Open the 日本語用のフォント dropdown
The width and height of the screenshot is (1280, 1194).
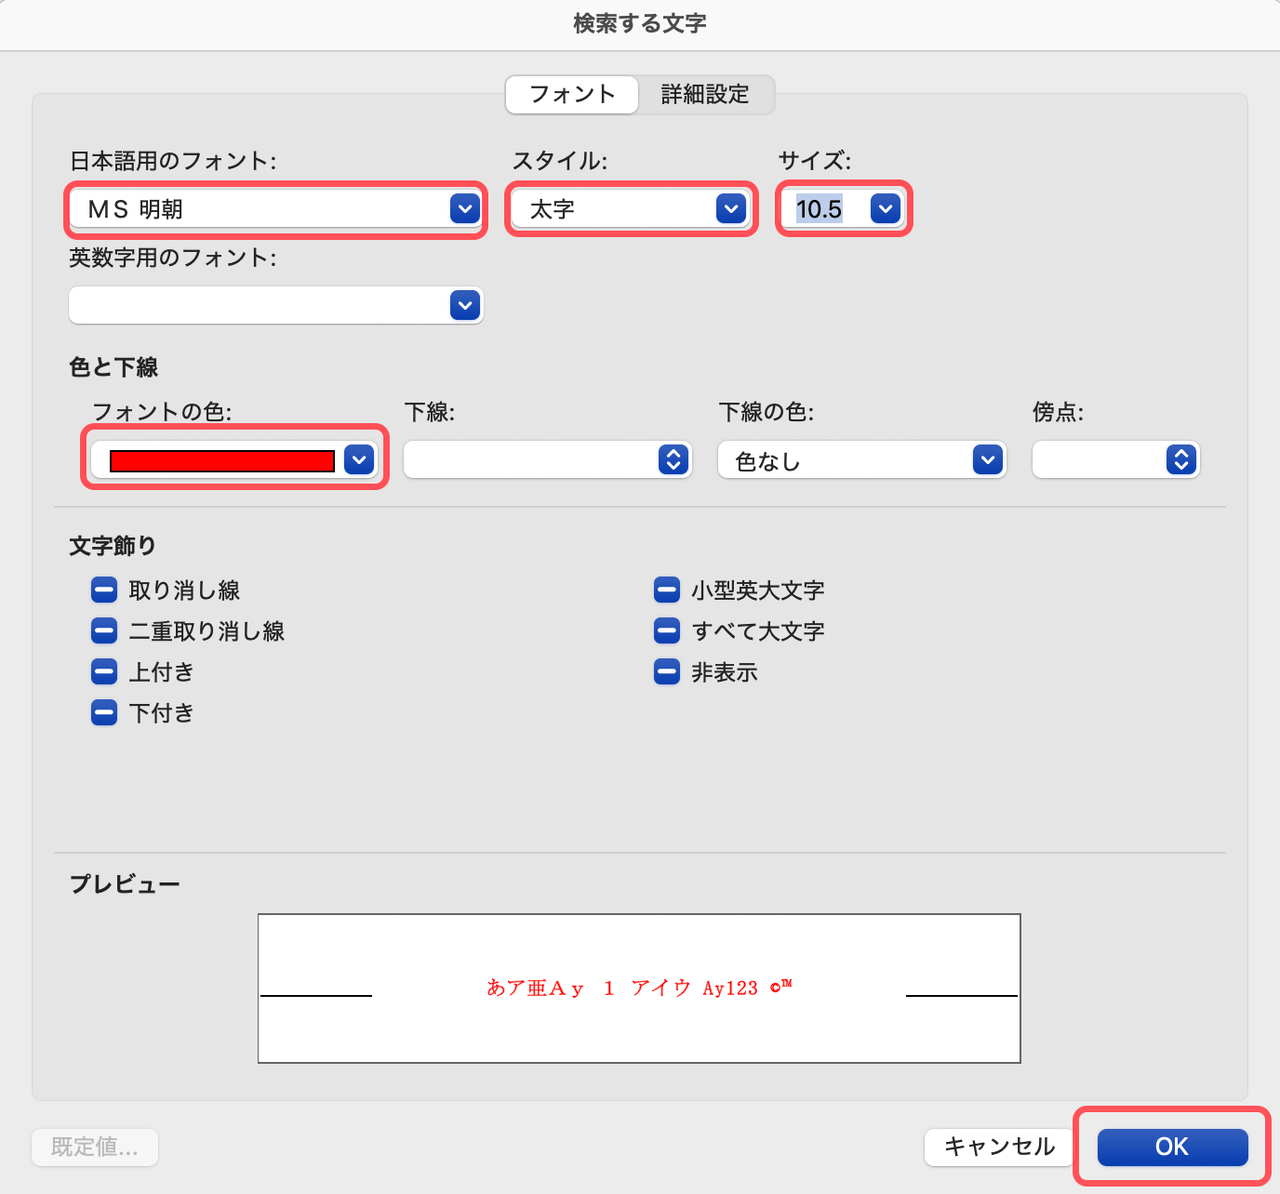(x=464, y=209)
